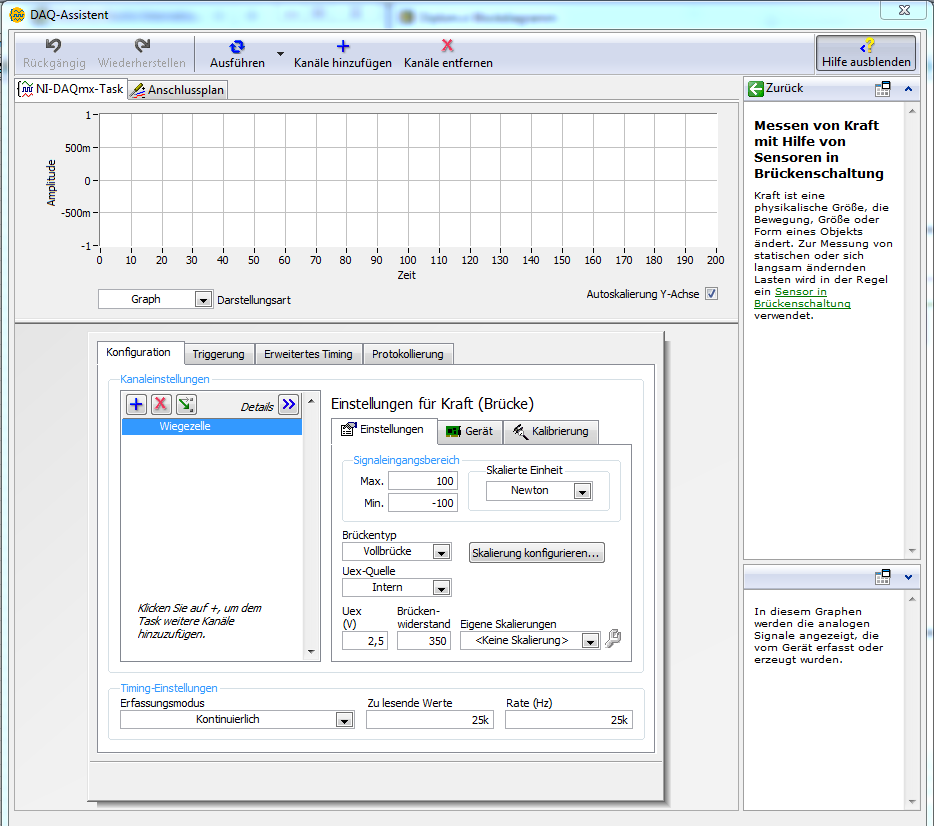This screenshot has height=826, width=934.
Task: Open the Erfassungsmodus Kontinuierlich dropdown
Action: (x=344, y=719)
